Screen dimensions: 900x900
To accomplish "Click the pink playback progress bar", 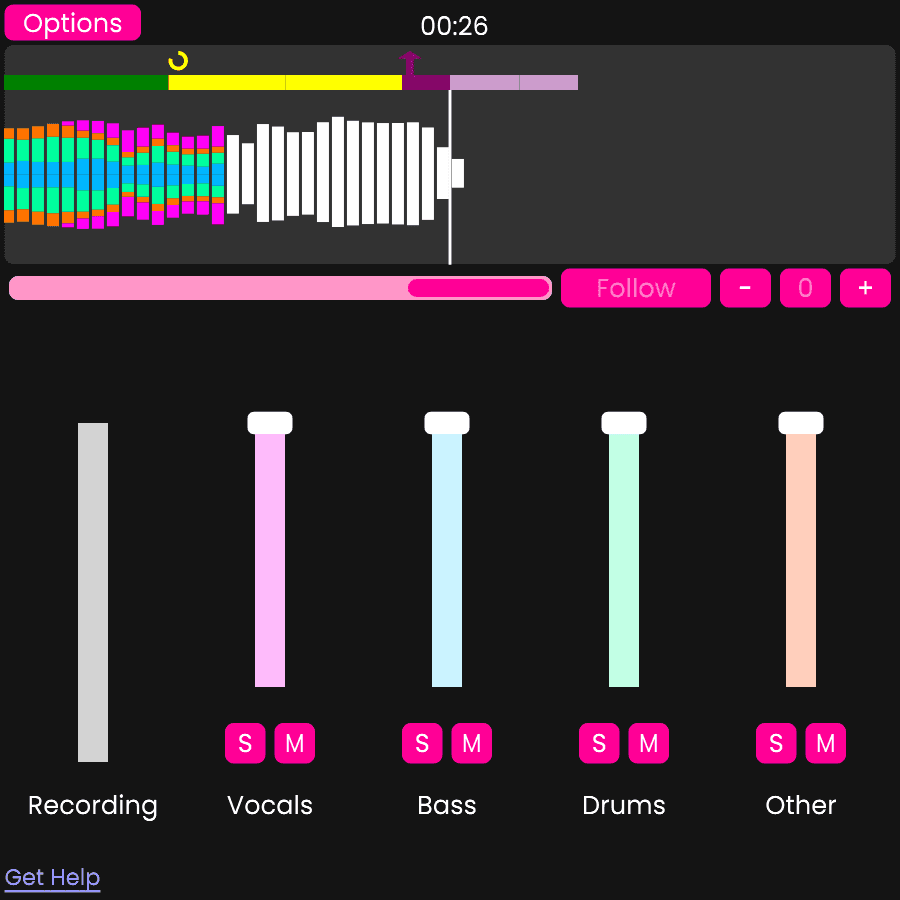I will point(280,288).
